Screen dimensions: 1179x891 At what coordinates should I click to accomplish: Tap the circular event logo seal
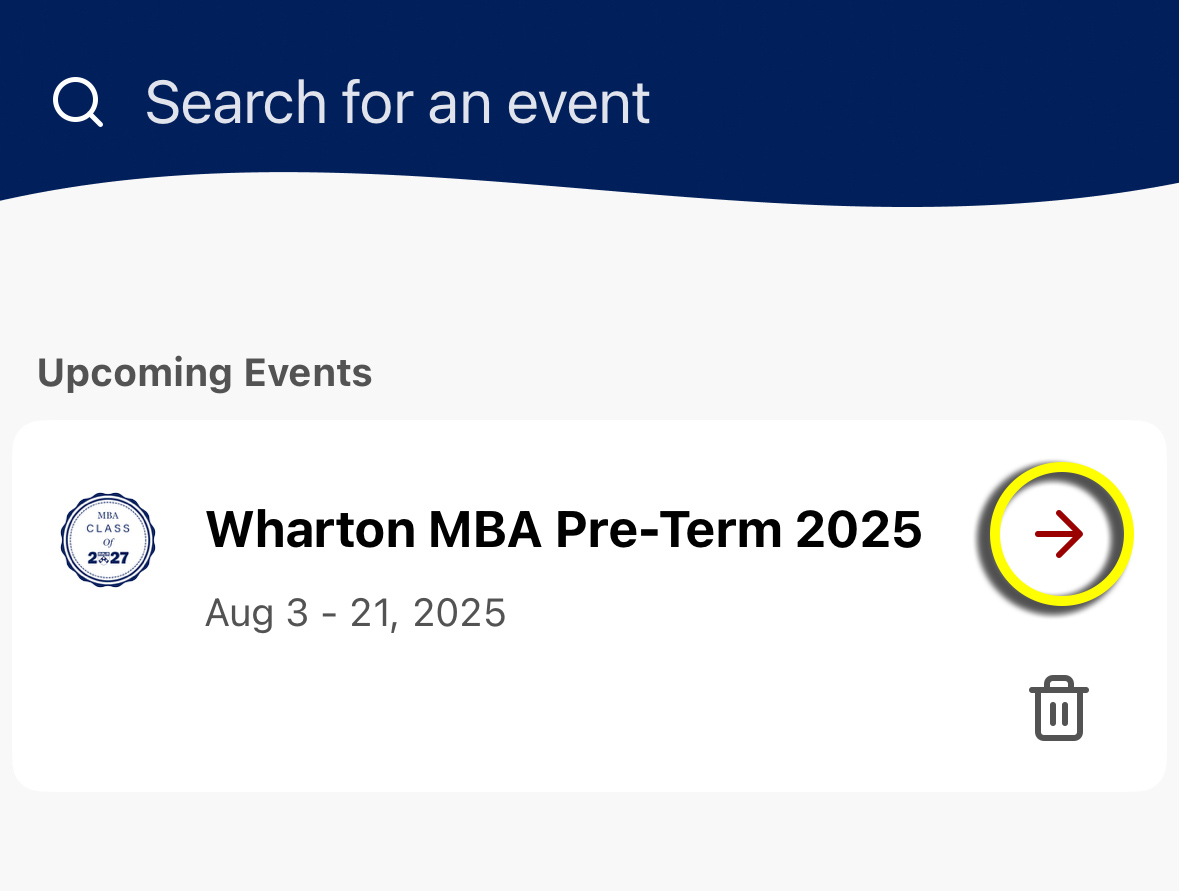point(108,539)
